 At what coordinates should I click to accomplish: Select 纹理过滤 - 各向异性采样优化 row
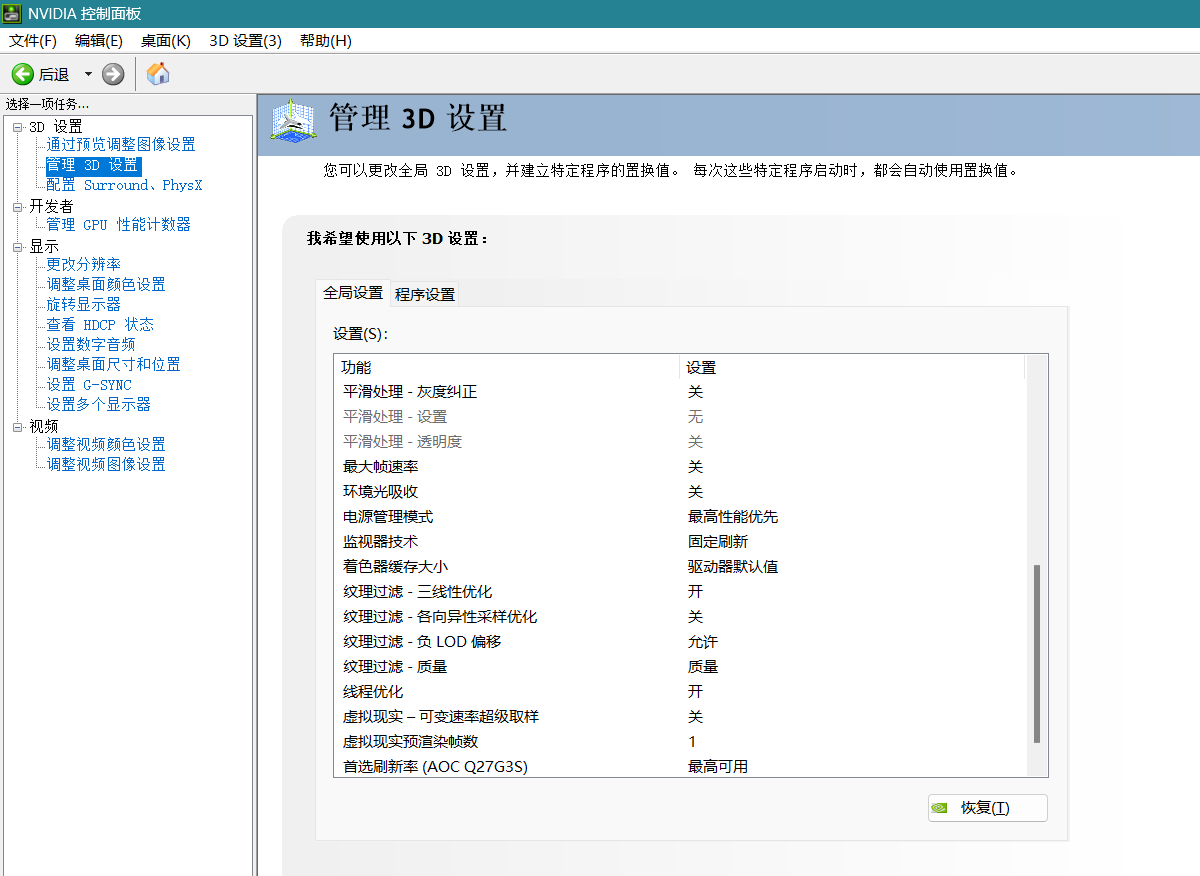pos(680,617)
